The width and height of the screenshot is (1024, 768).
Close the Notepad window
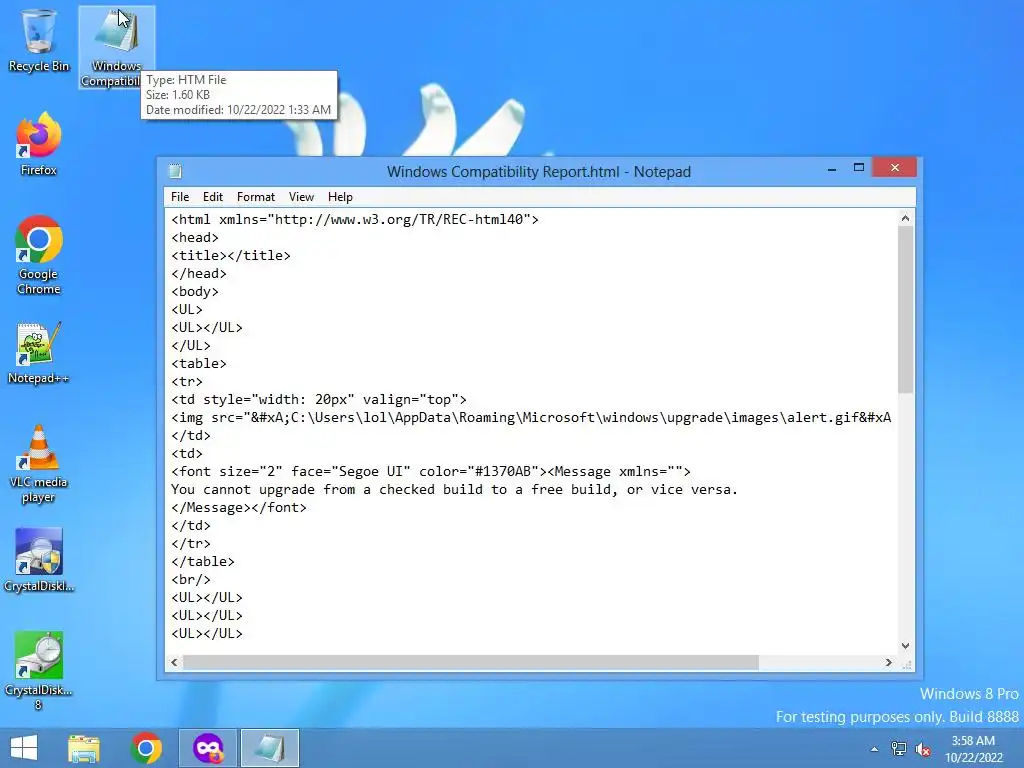[895, 168]
